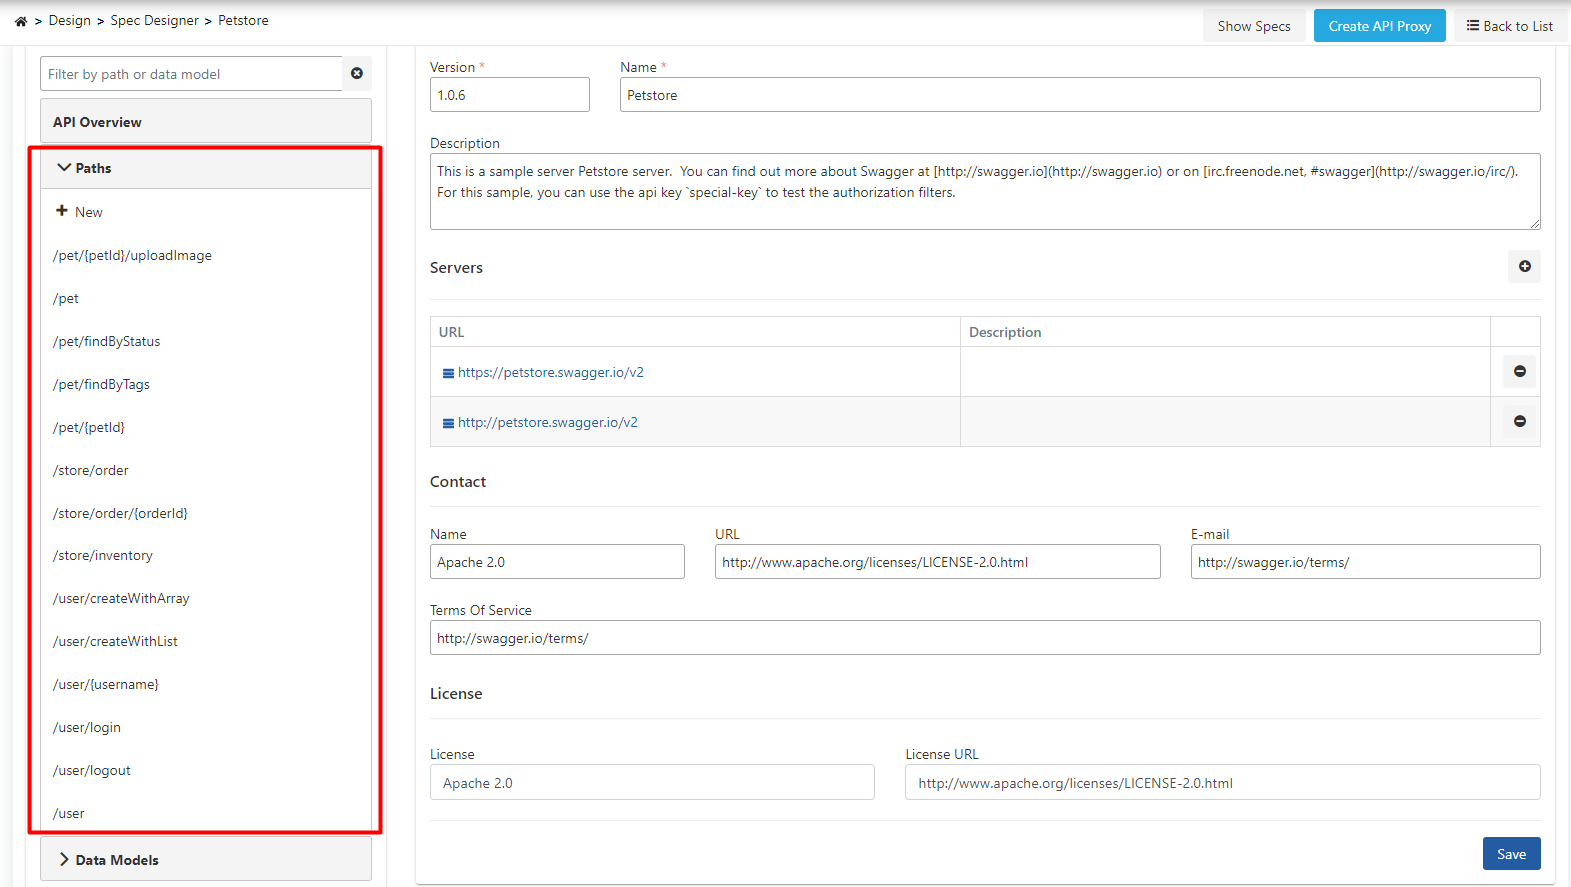The image size is (1571, 887).
Task: Open the API Overview panel
Action: click(x=205, y=122)
